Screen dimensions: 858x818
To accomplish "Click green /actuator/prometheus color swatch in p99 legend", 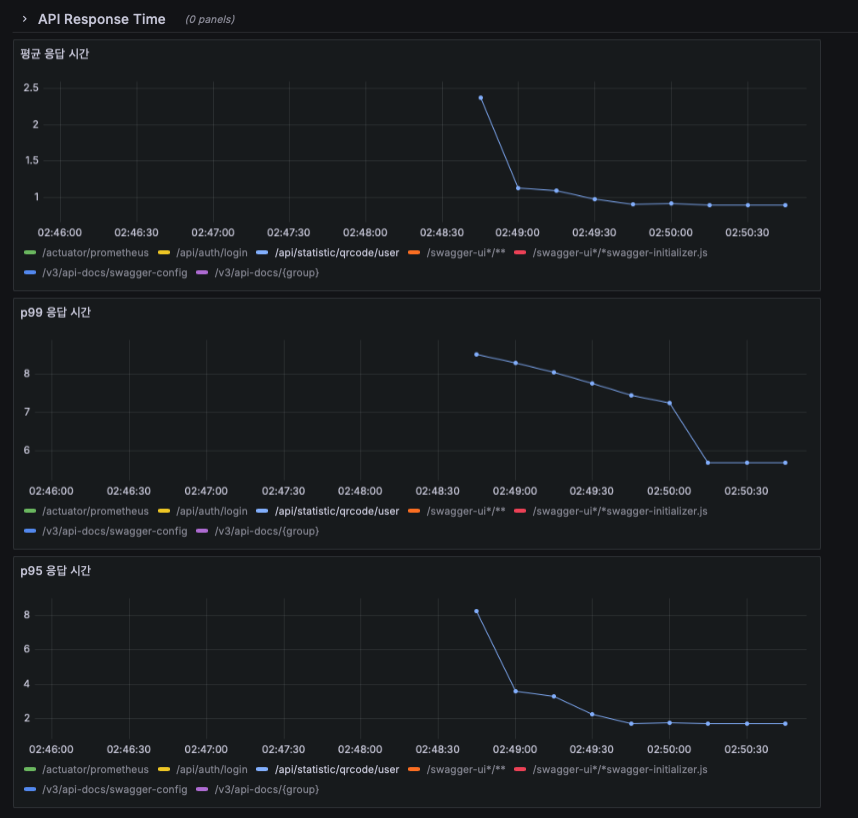I will (x=30, y=511).
